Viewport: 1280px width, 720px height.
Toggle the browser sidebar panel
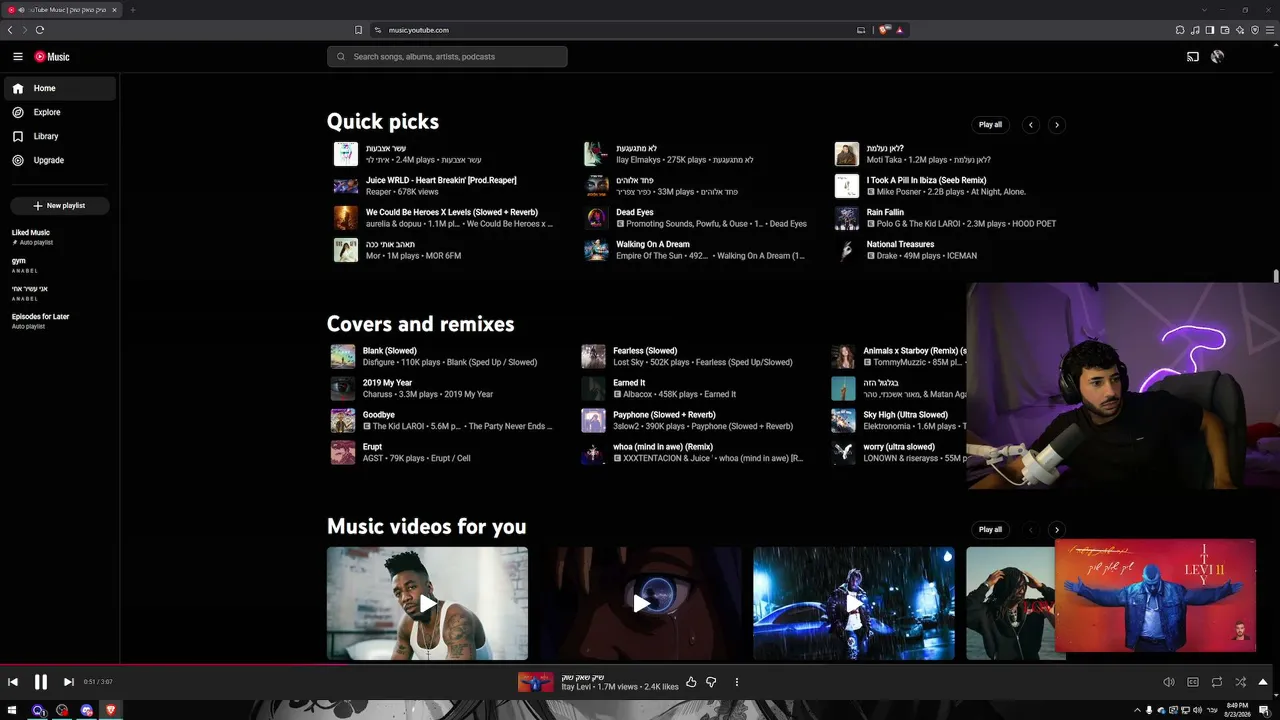point(1210,30)
